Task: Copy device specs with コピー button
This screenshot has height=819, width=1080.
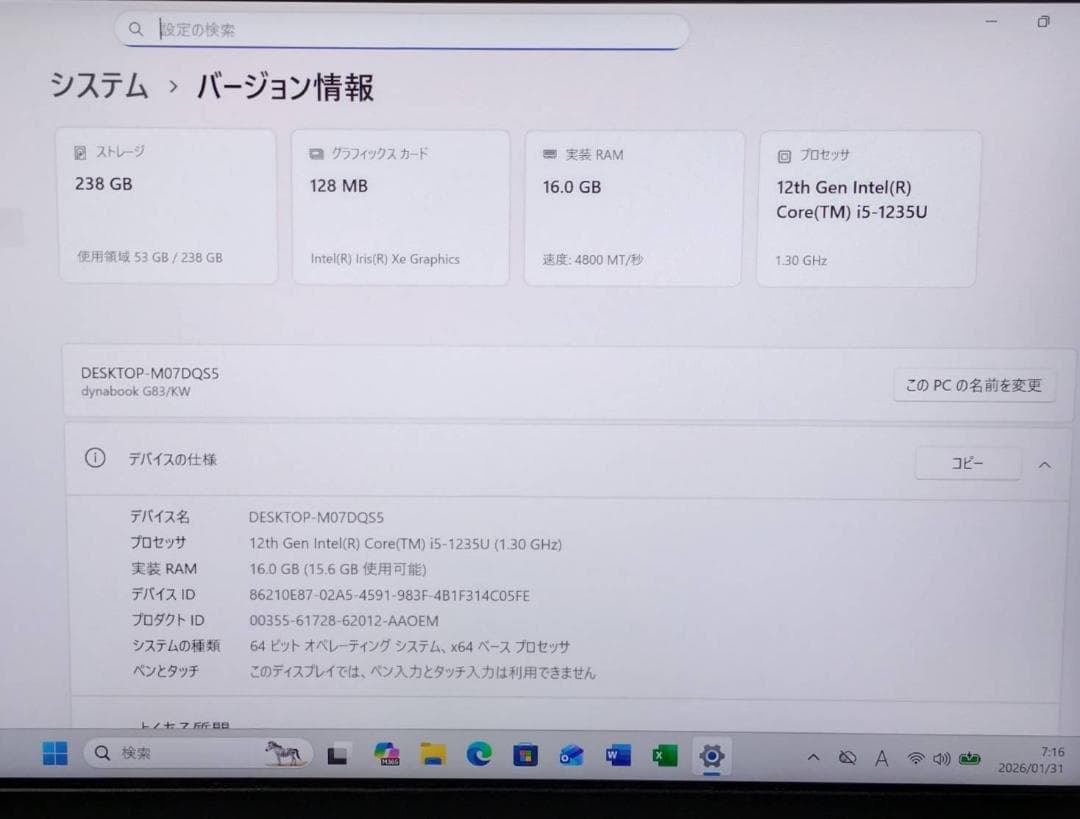Action: pos(967,463)
